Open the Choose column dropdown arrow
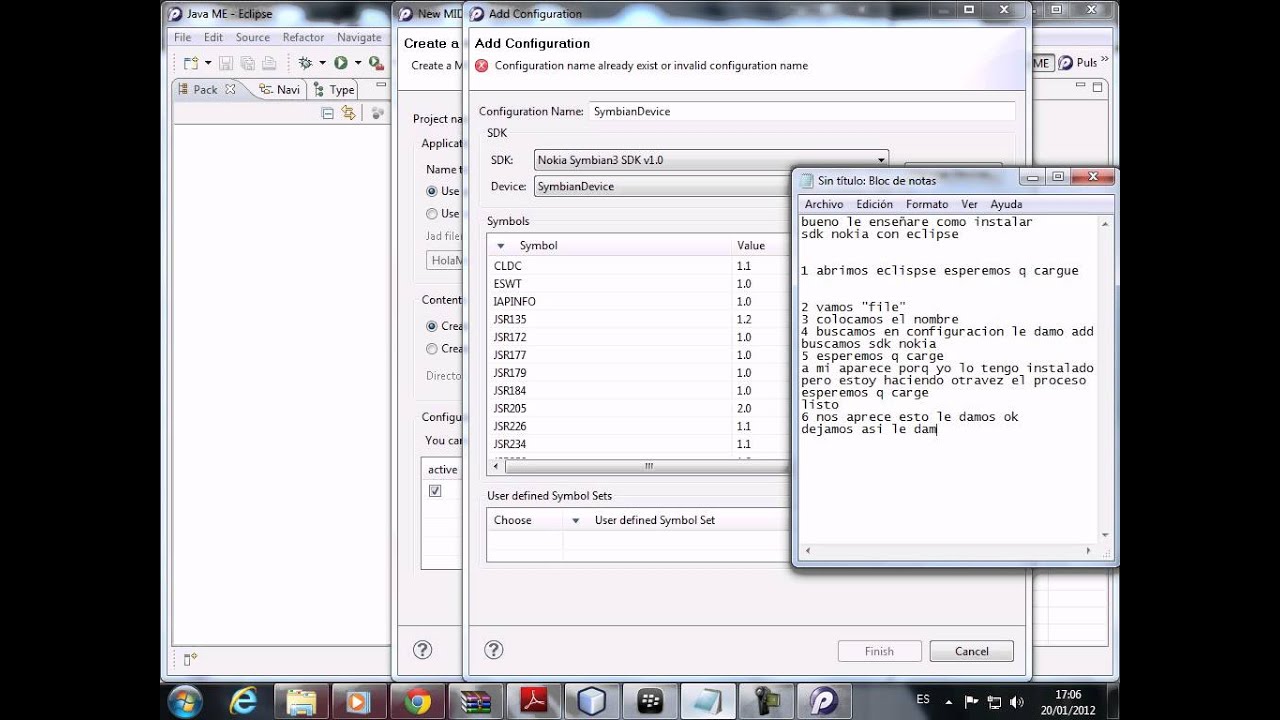Image resolution: width=1280 pixels, height=720 pixels. [575, 521]
